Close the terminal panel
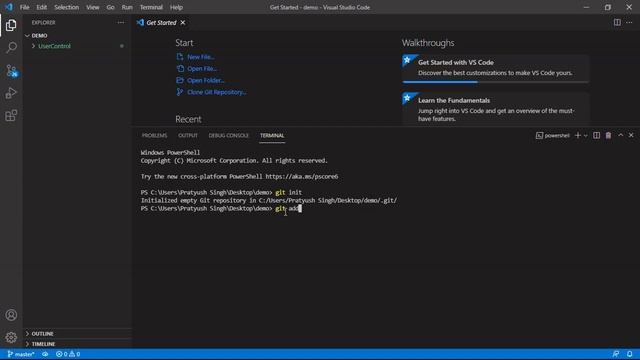This screenshot has height=360, width=640. (x=631, y=135)
